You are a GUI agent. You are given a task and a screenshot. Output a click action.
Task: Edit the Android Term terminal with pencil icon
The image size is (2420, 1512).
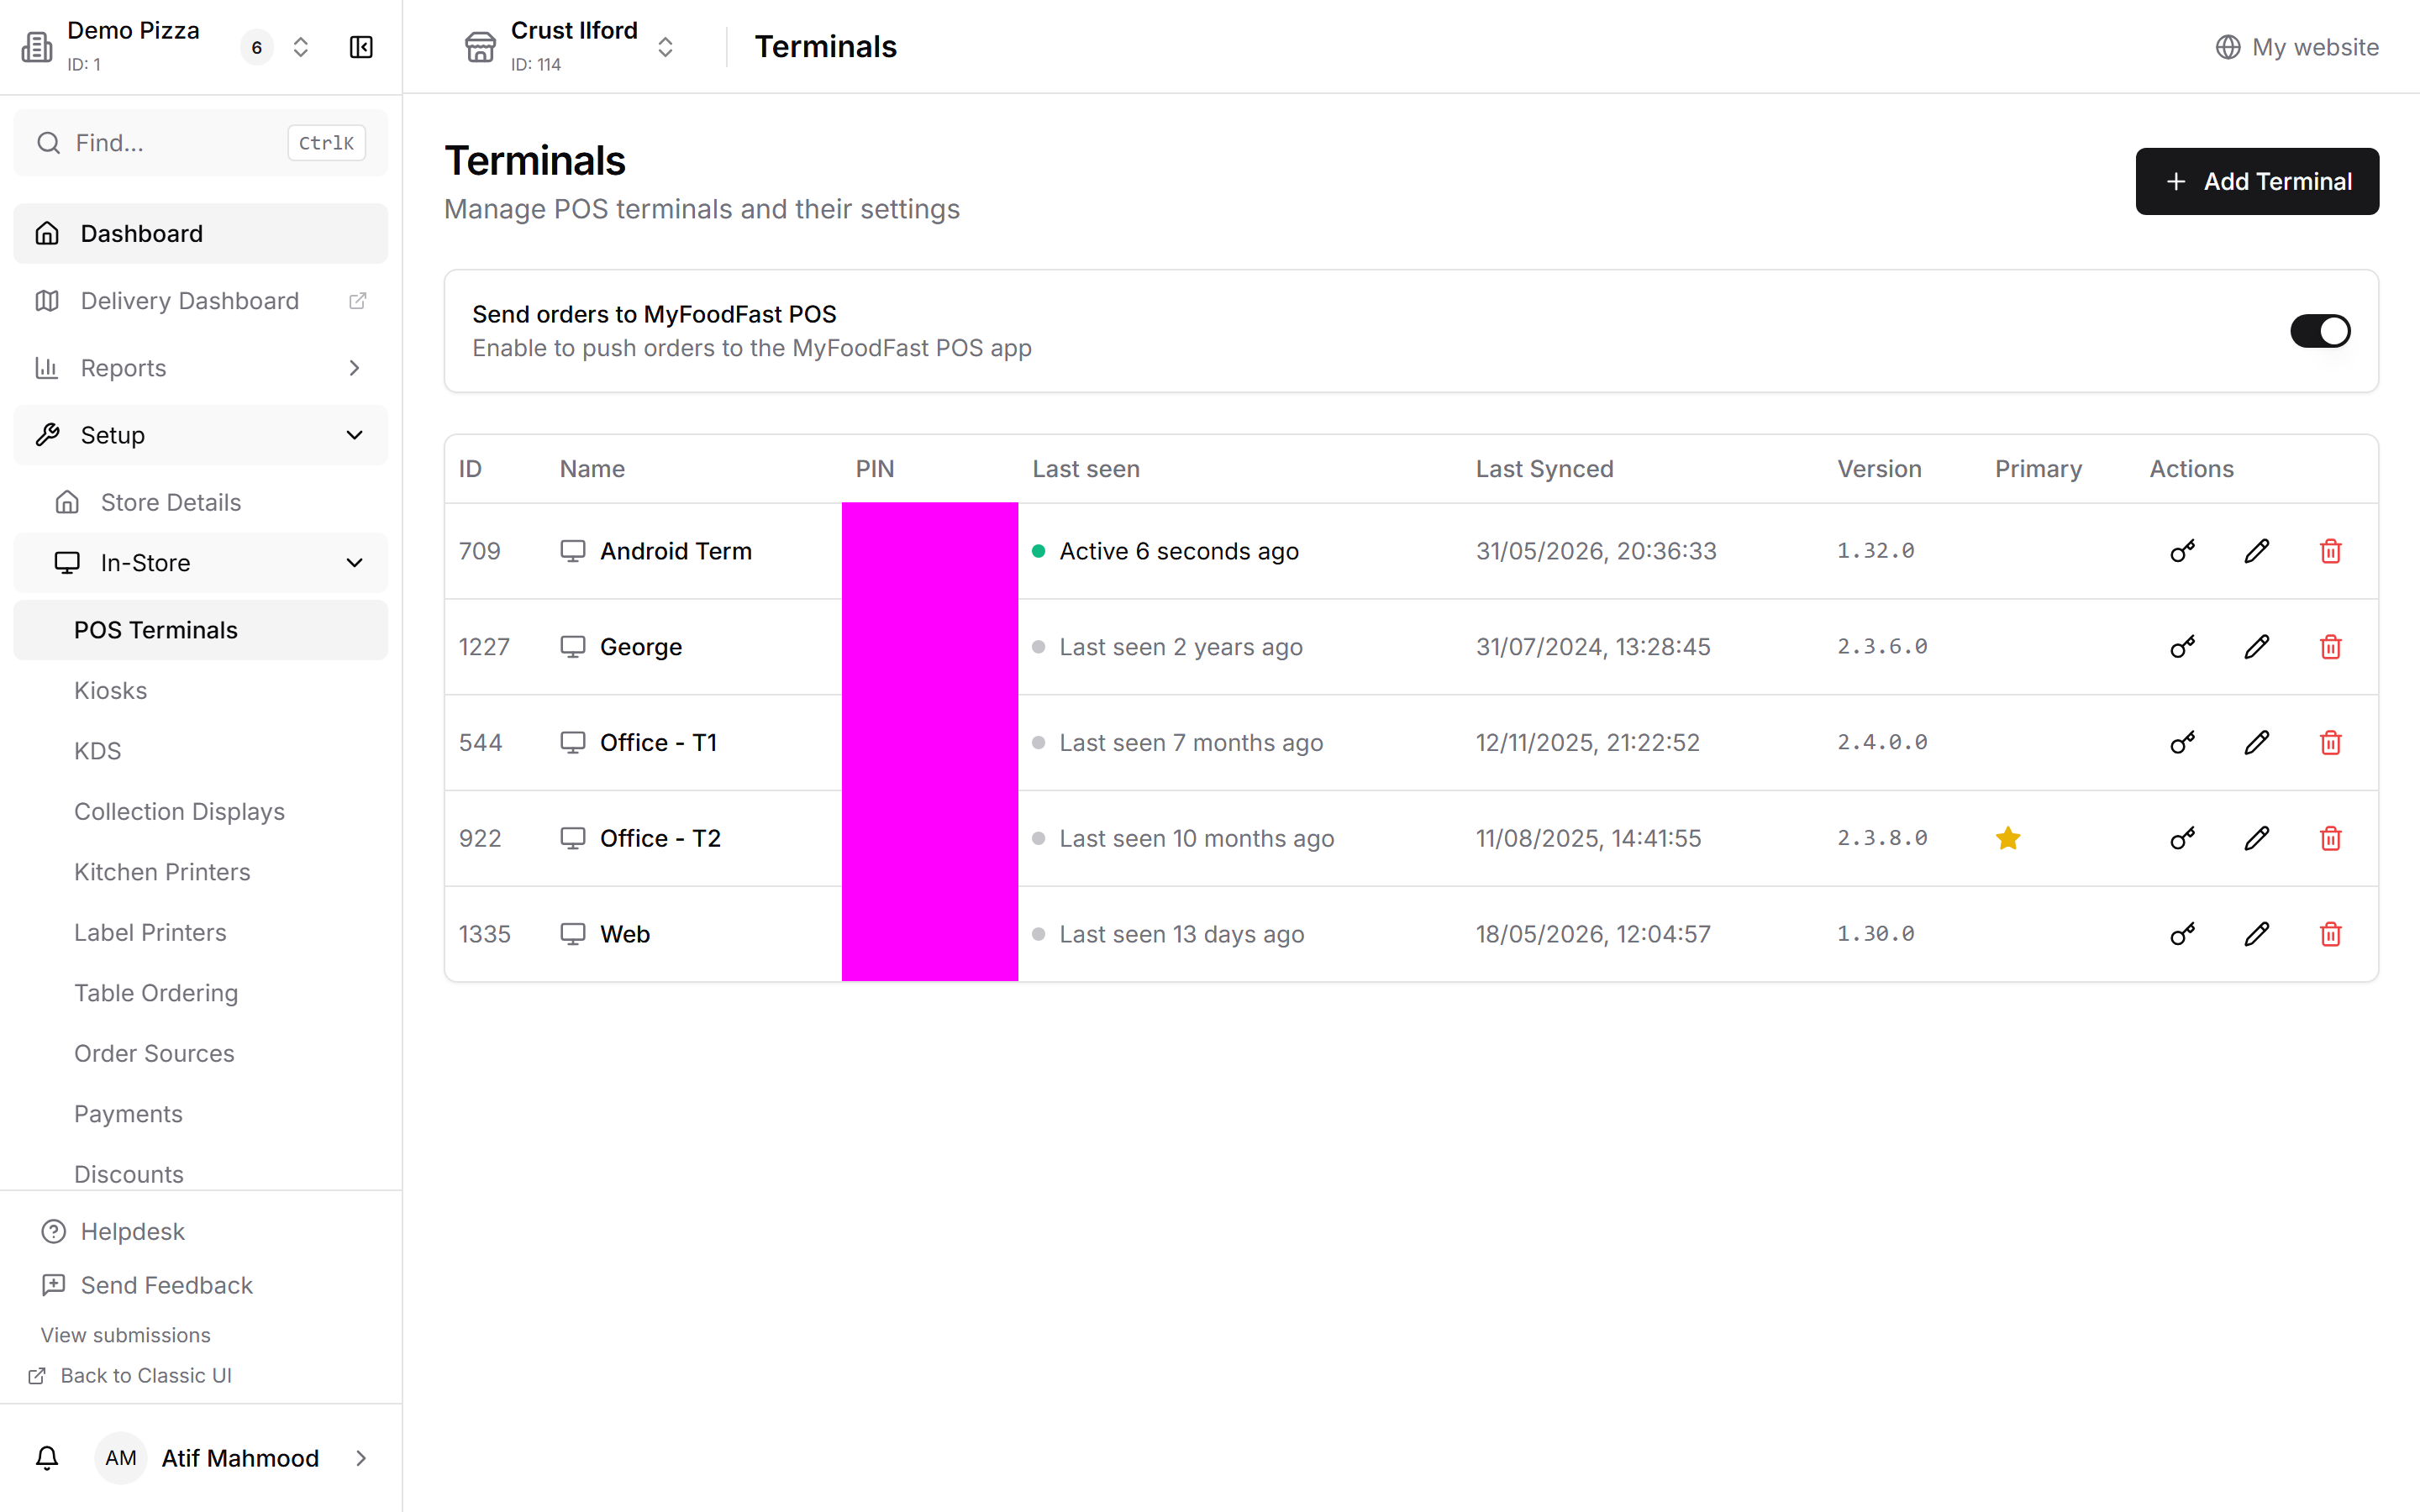[x=2256, y=551]
